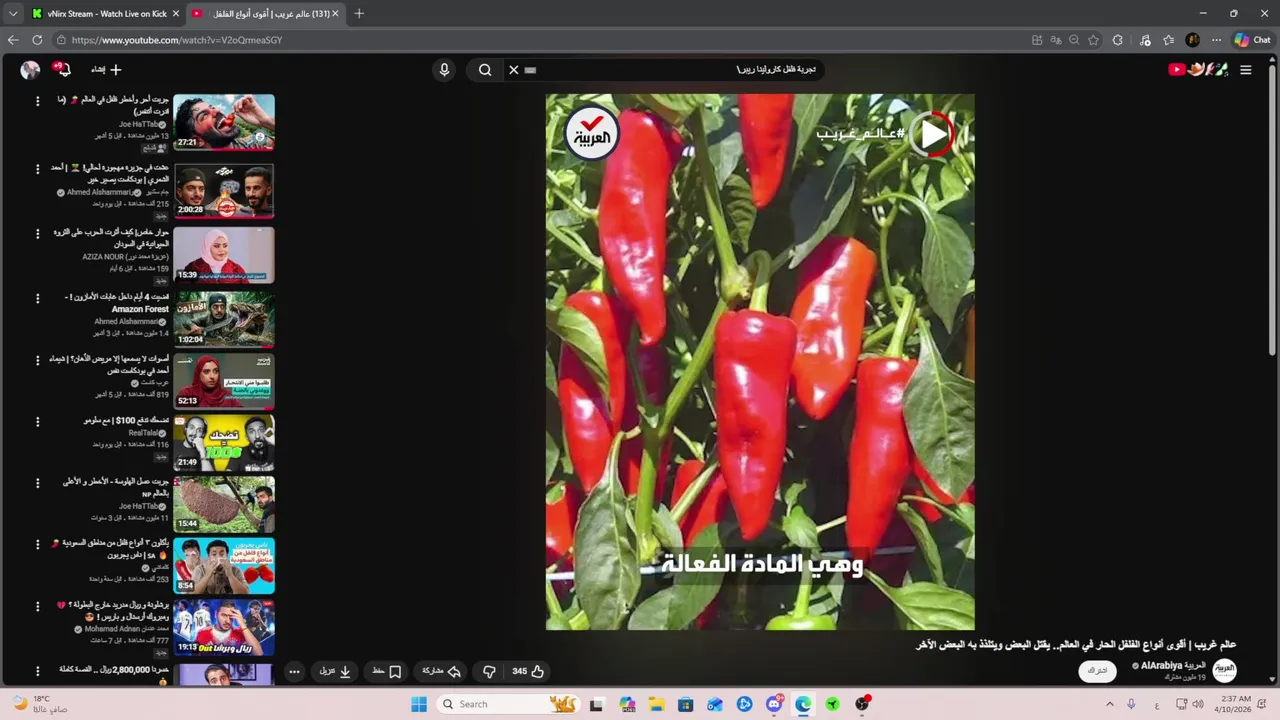The image size is (1280, 720).
Task: Open the 15:44 honey video thumbnail
Action: tap(224, 504)
